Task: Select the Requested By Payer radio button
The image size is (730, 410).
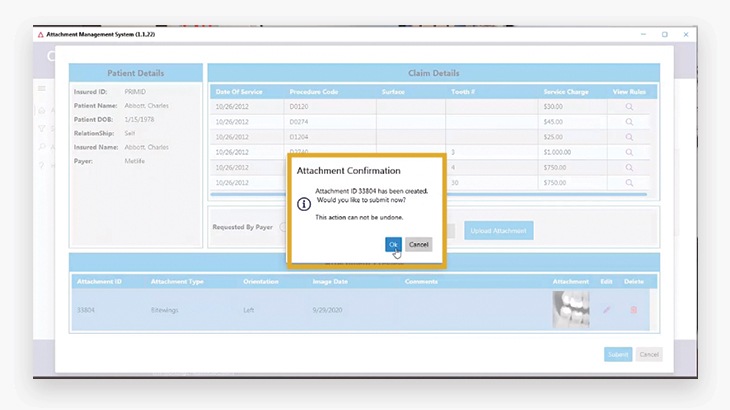Action: pos(283,227)
